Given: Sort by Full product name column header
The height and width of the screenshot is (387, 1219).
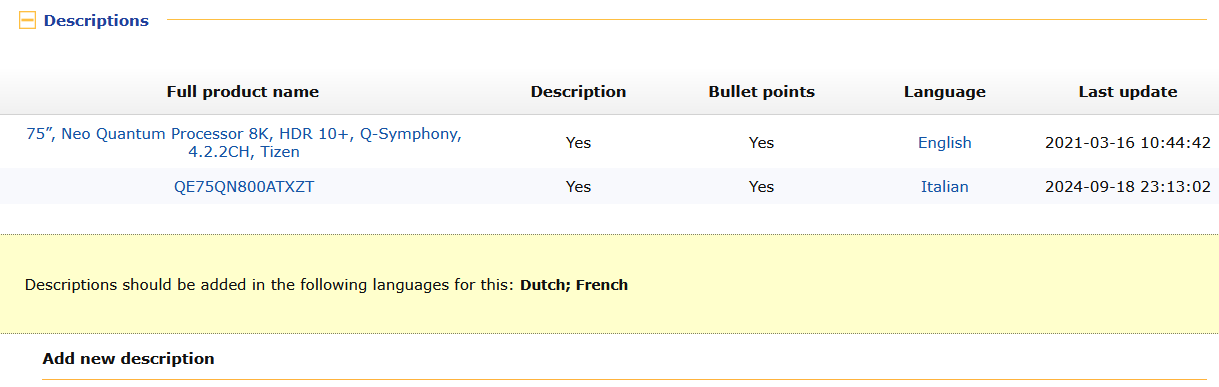Looking at the screenshot, I should 243,92.
